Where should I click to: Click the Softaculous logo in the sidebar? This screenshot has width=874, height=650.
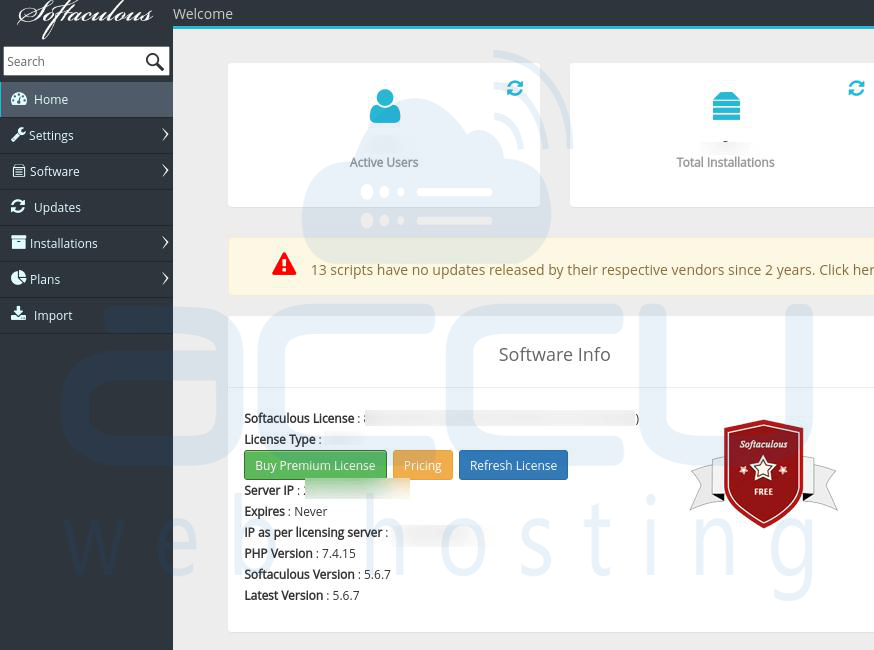click(x=85, y=18)
